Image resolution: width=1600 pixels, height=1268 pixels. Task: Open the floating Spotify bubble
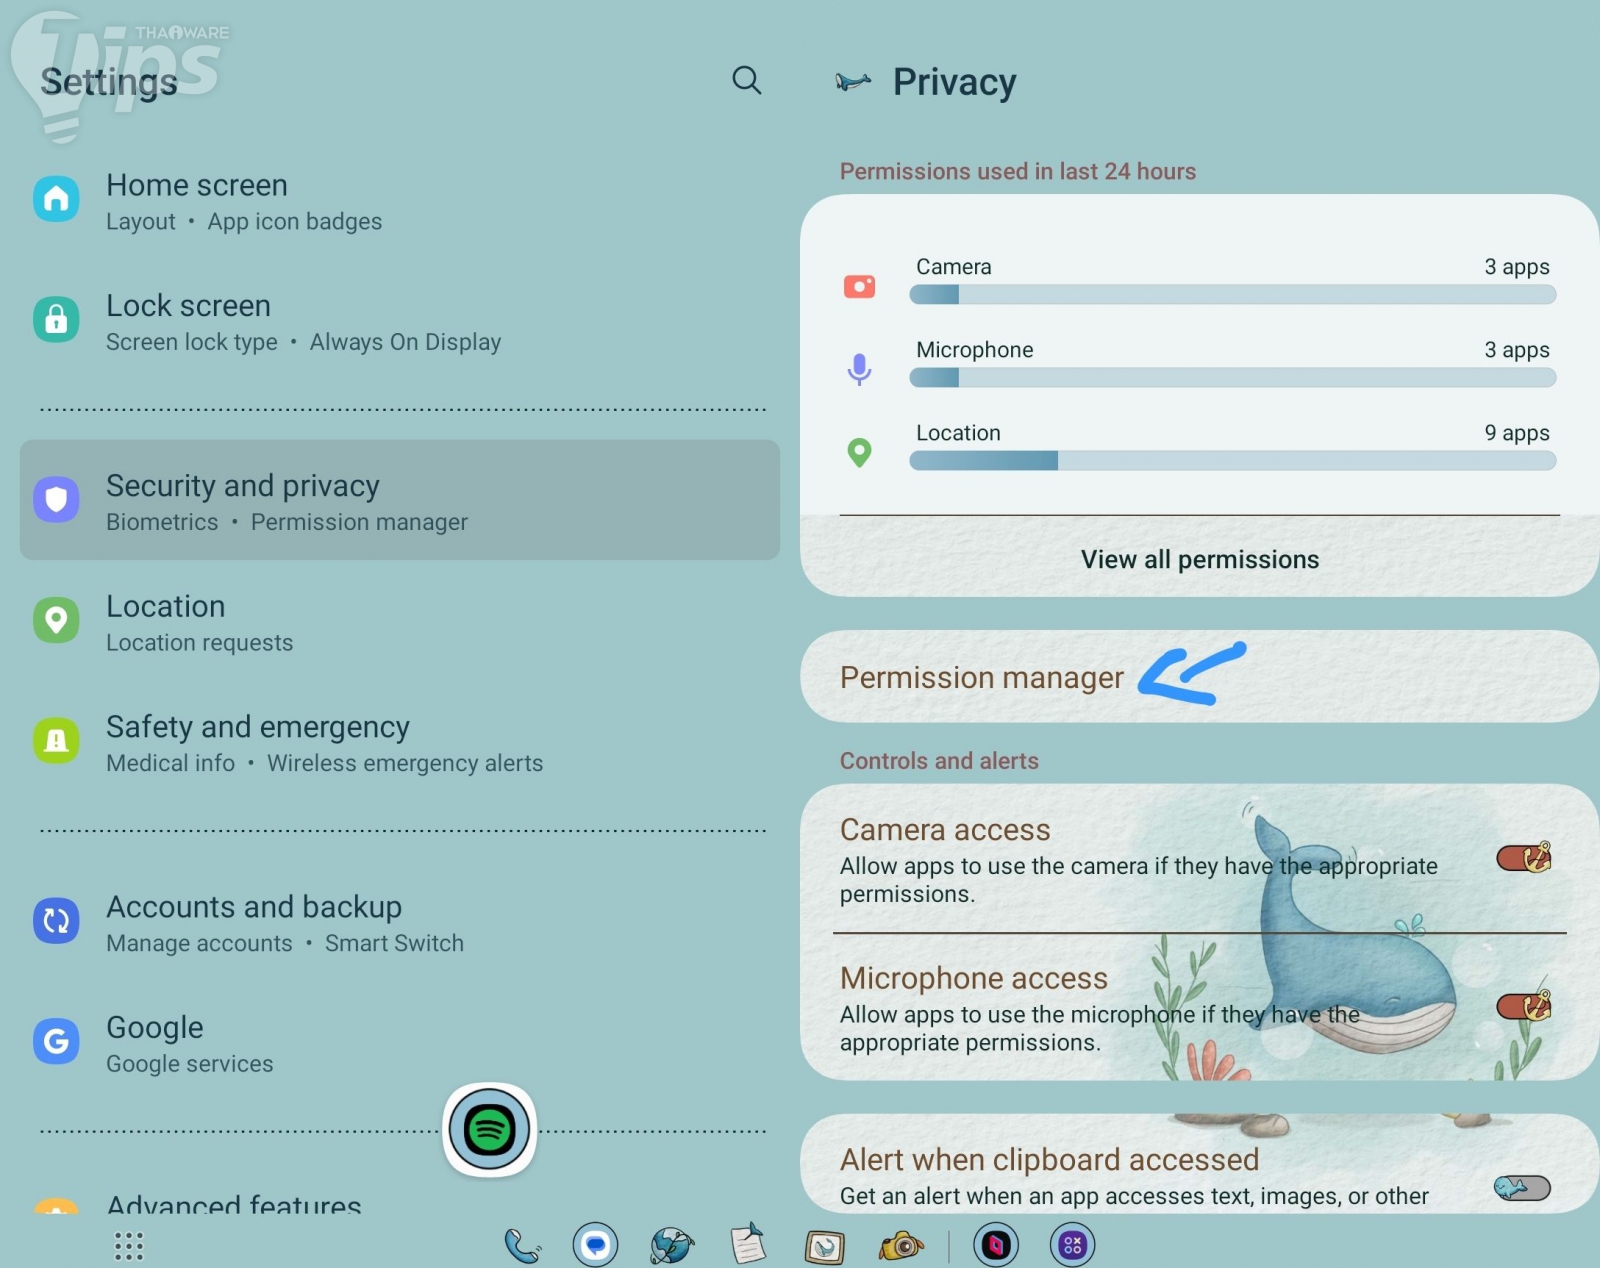(490, 1130)
